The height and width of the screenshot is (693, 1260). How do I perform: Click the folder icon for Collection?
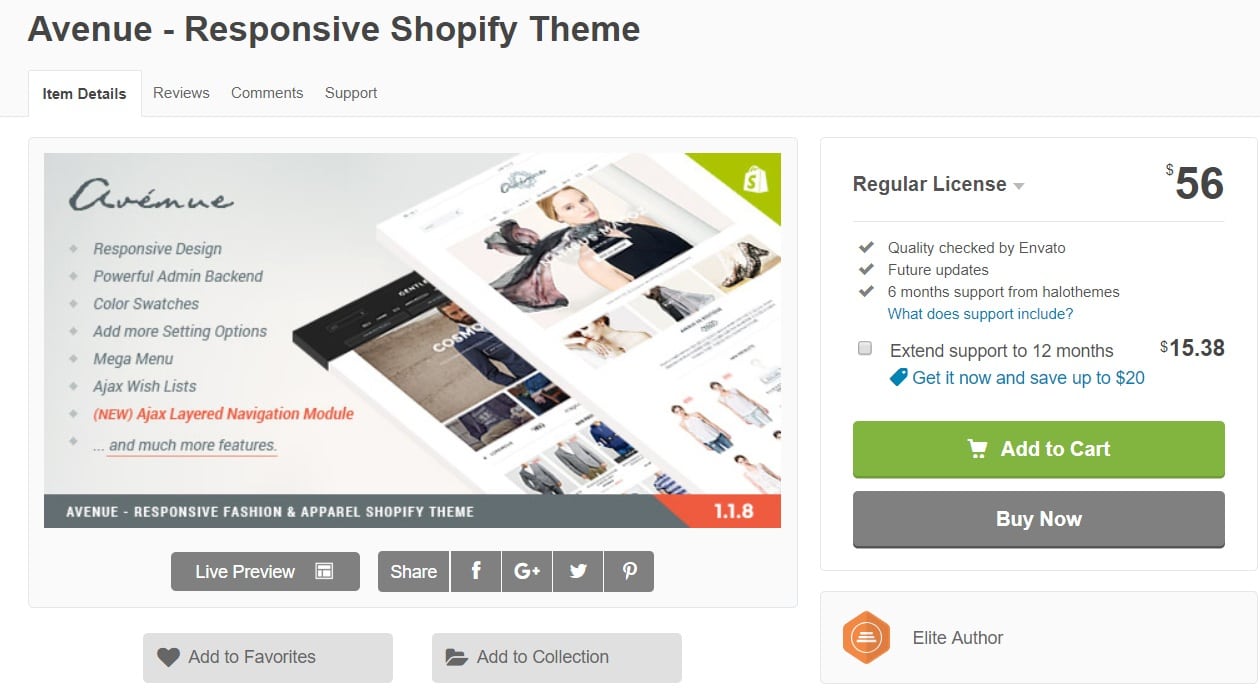pyautogui.click(x=456, y=657)
